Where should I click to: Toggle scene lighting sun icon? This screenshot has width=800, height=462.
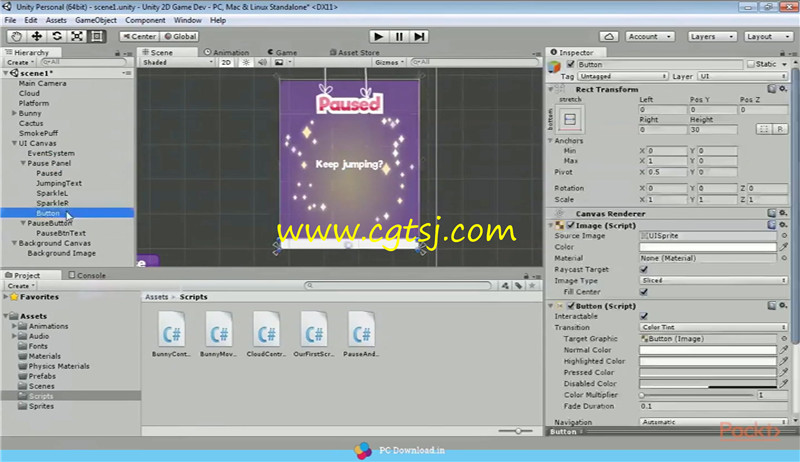[246, 62]
